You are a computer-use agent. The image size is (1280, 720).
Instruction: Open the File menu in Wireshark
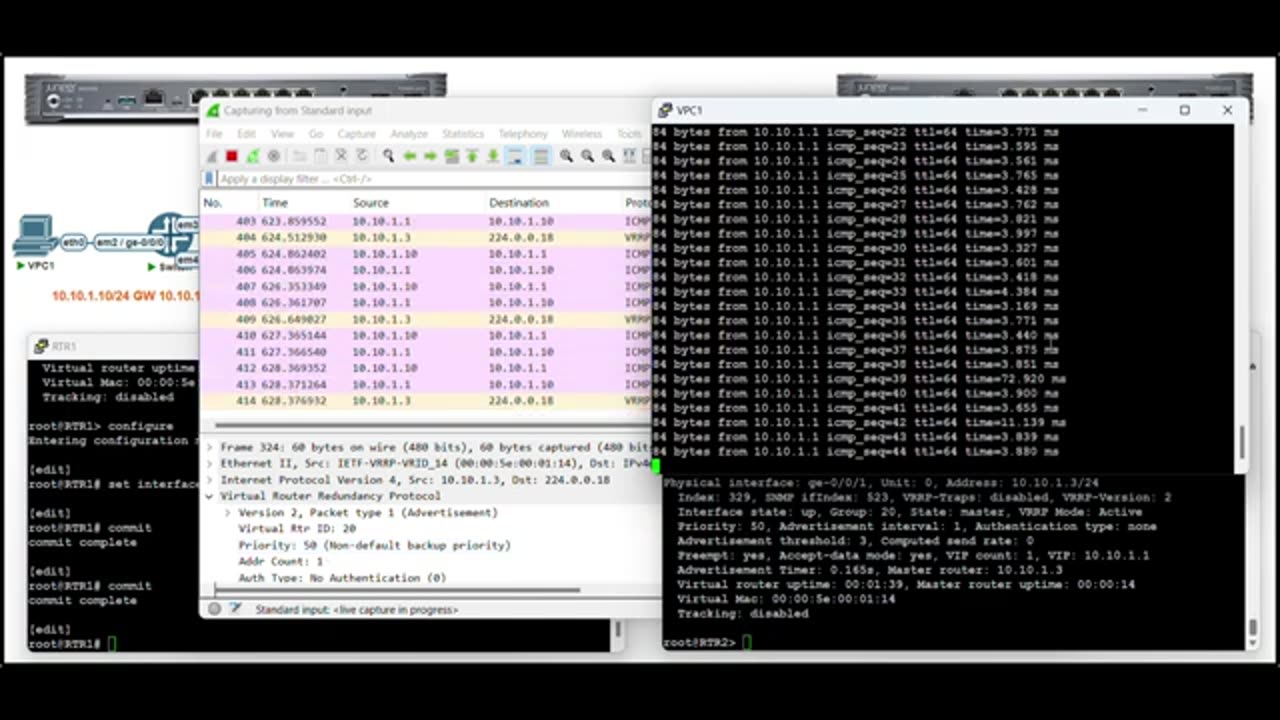click(x=214, y=134)
